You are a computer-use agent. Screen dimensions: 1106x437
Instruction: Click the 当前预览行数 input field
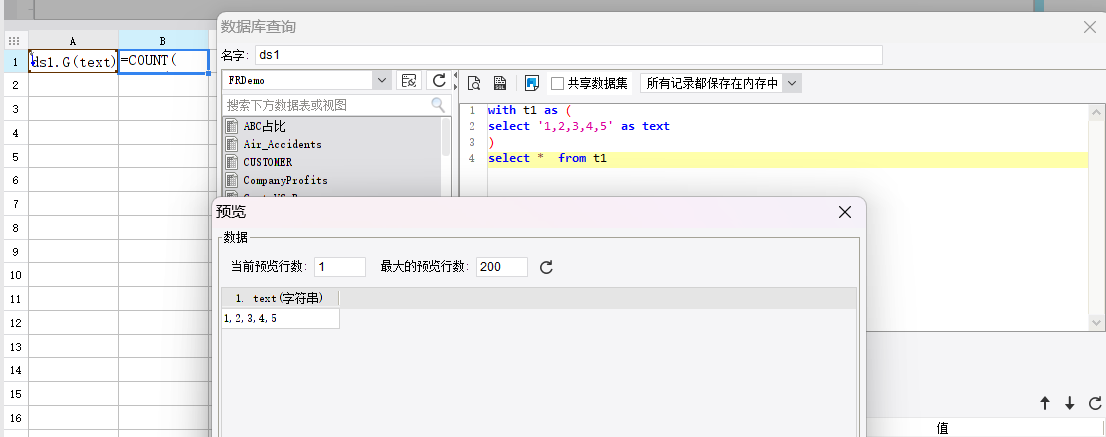[340, 266]
